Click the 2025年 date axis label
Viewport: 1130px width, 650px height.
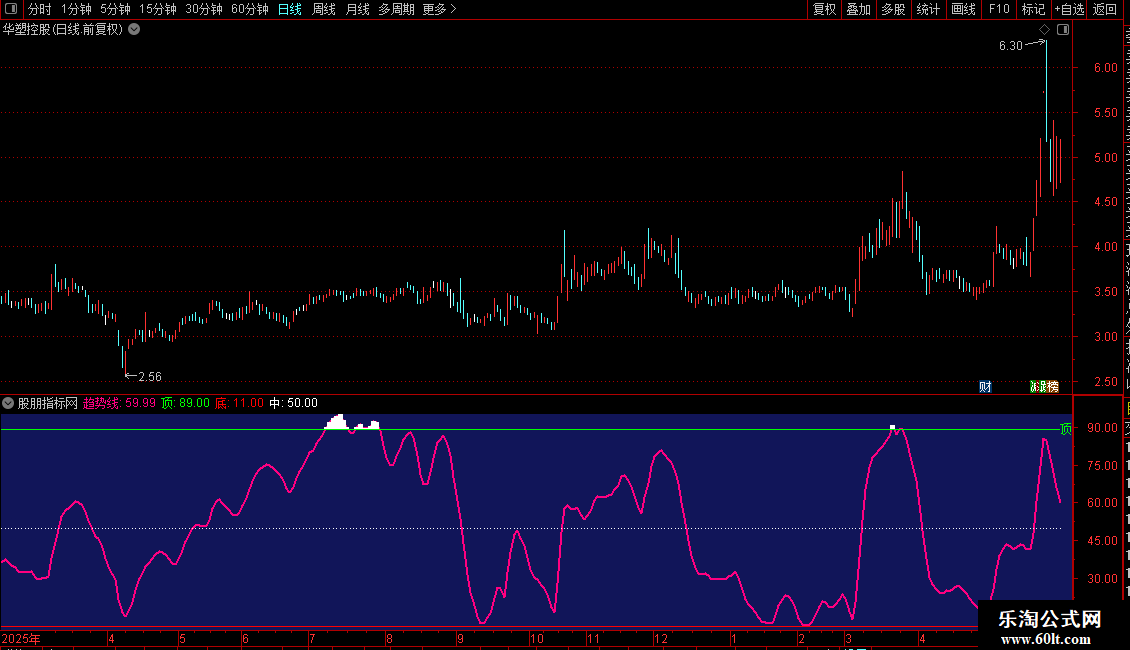coord(21,638)
